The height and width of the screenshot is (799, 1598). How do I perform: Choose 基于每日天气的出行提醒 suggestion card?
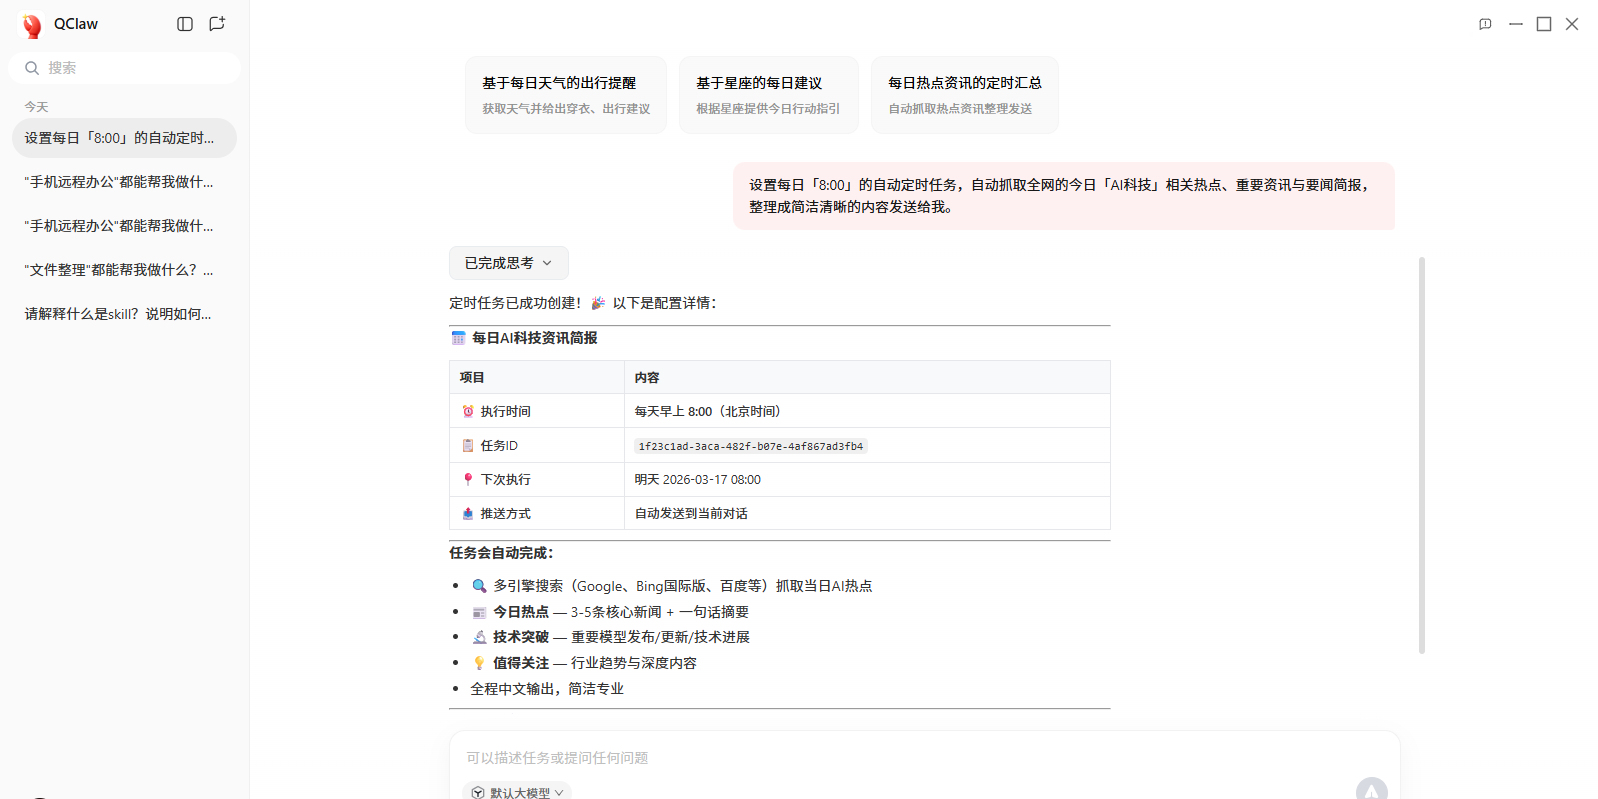[566, 95]
